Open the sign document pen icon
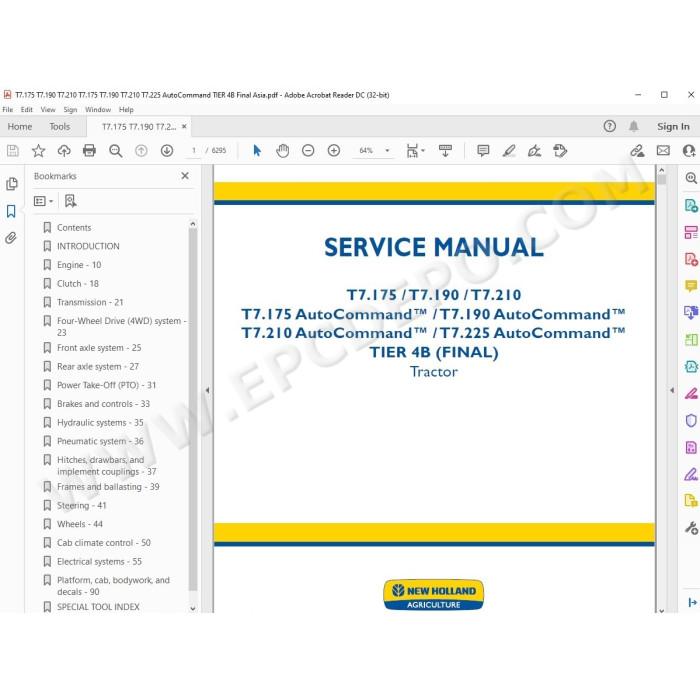The image size is (700, 700). coord(534,150)
